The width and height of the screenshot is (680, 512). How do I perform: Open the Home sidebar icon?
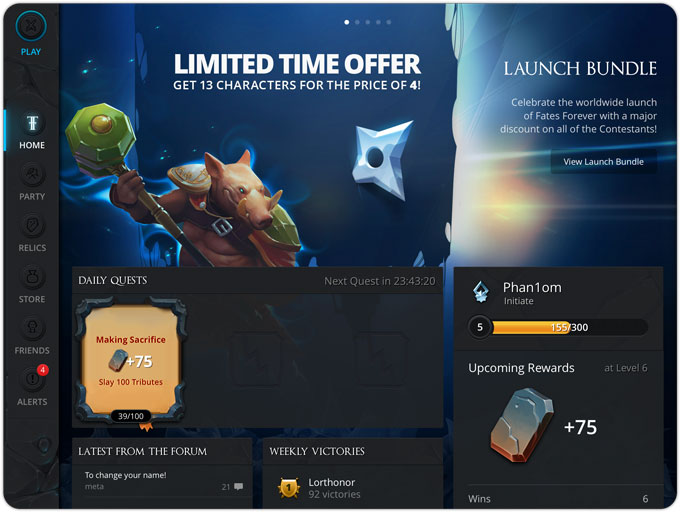32,123
